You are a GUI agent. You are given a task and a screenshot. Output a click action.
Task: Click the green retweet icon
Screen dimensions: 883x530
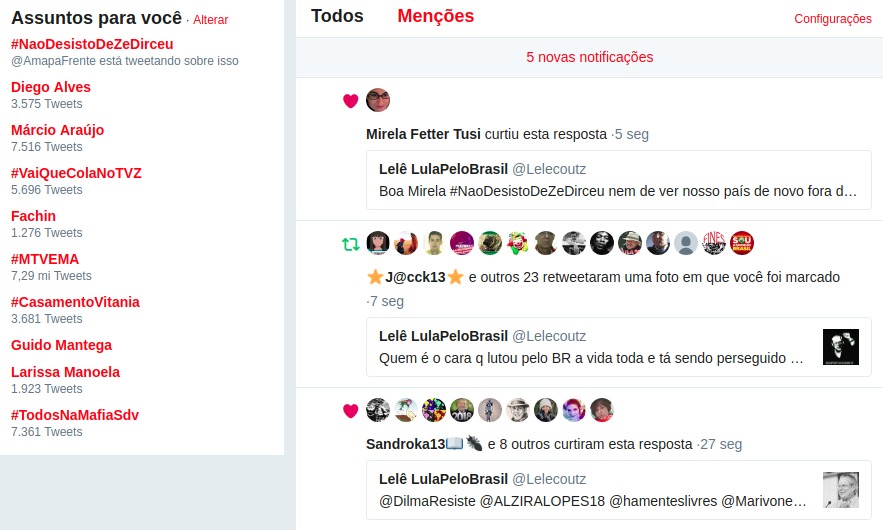[x=350, y=244]
